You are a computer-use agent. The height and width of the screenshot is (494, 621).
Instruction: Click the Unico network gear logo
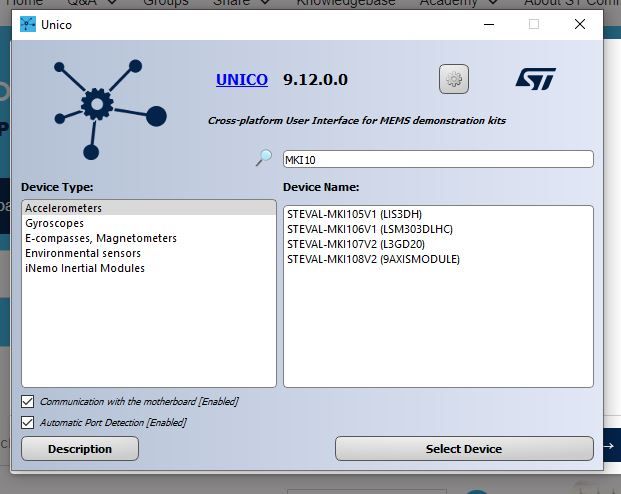[x=110, y=109]
